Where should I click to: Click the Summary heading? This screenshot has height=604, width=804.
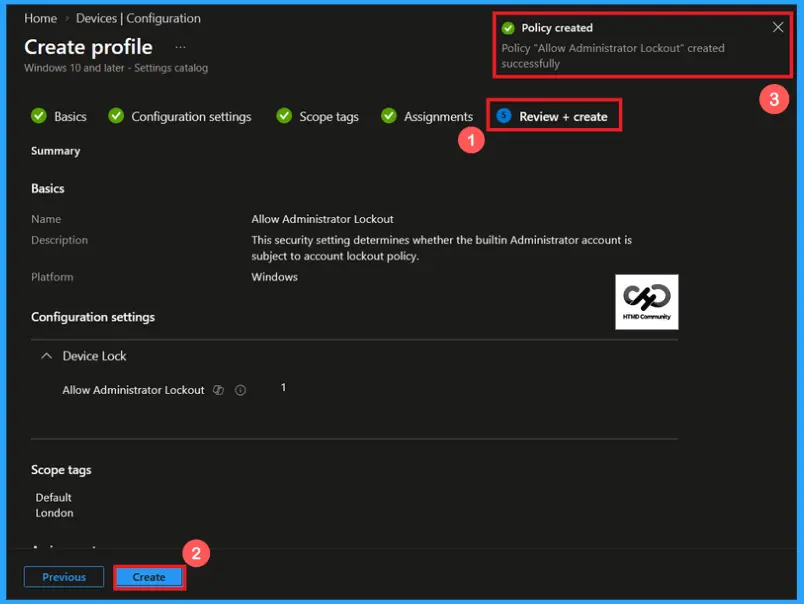pyautogui.click(x=55, y=151)
